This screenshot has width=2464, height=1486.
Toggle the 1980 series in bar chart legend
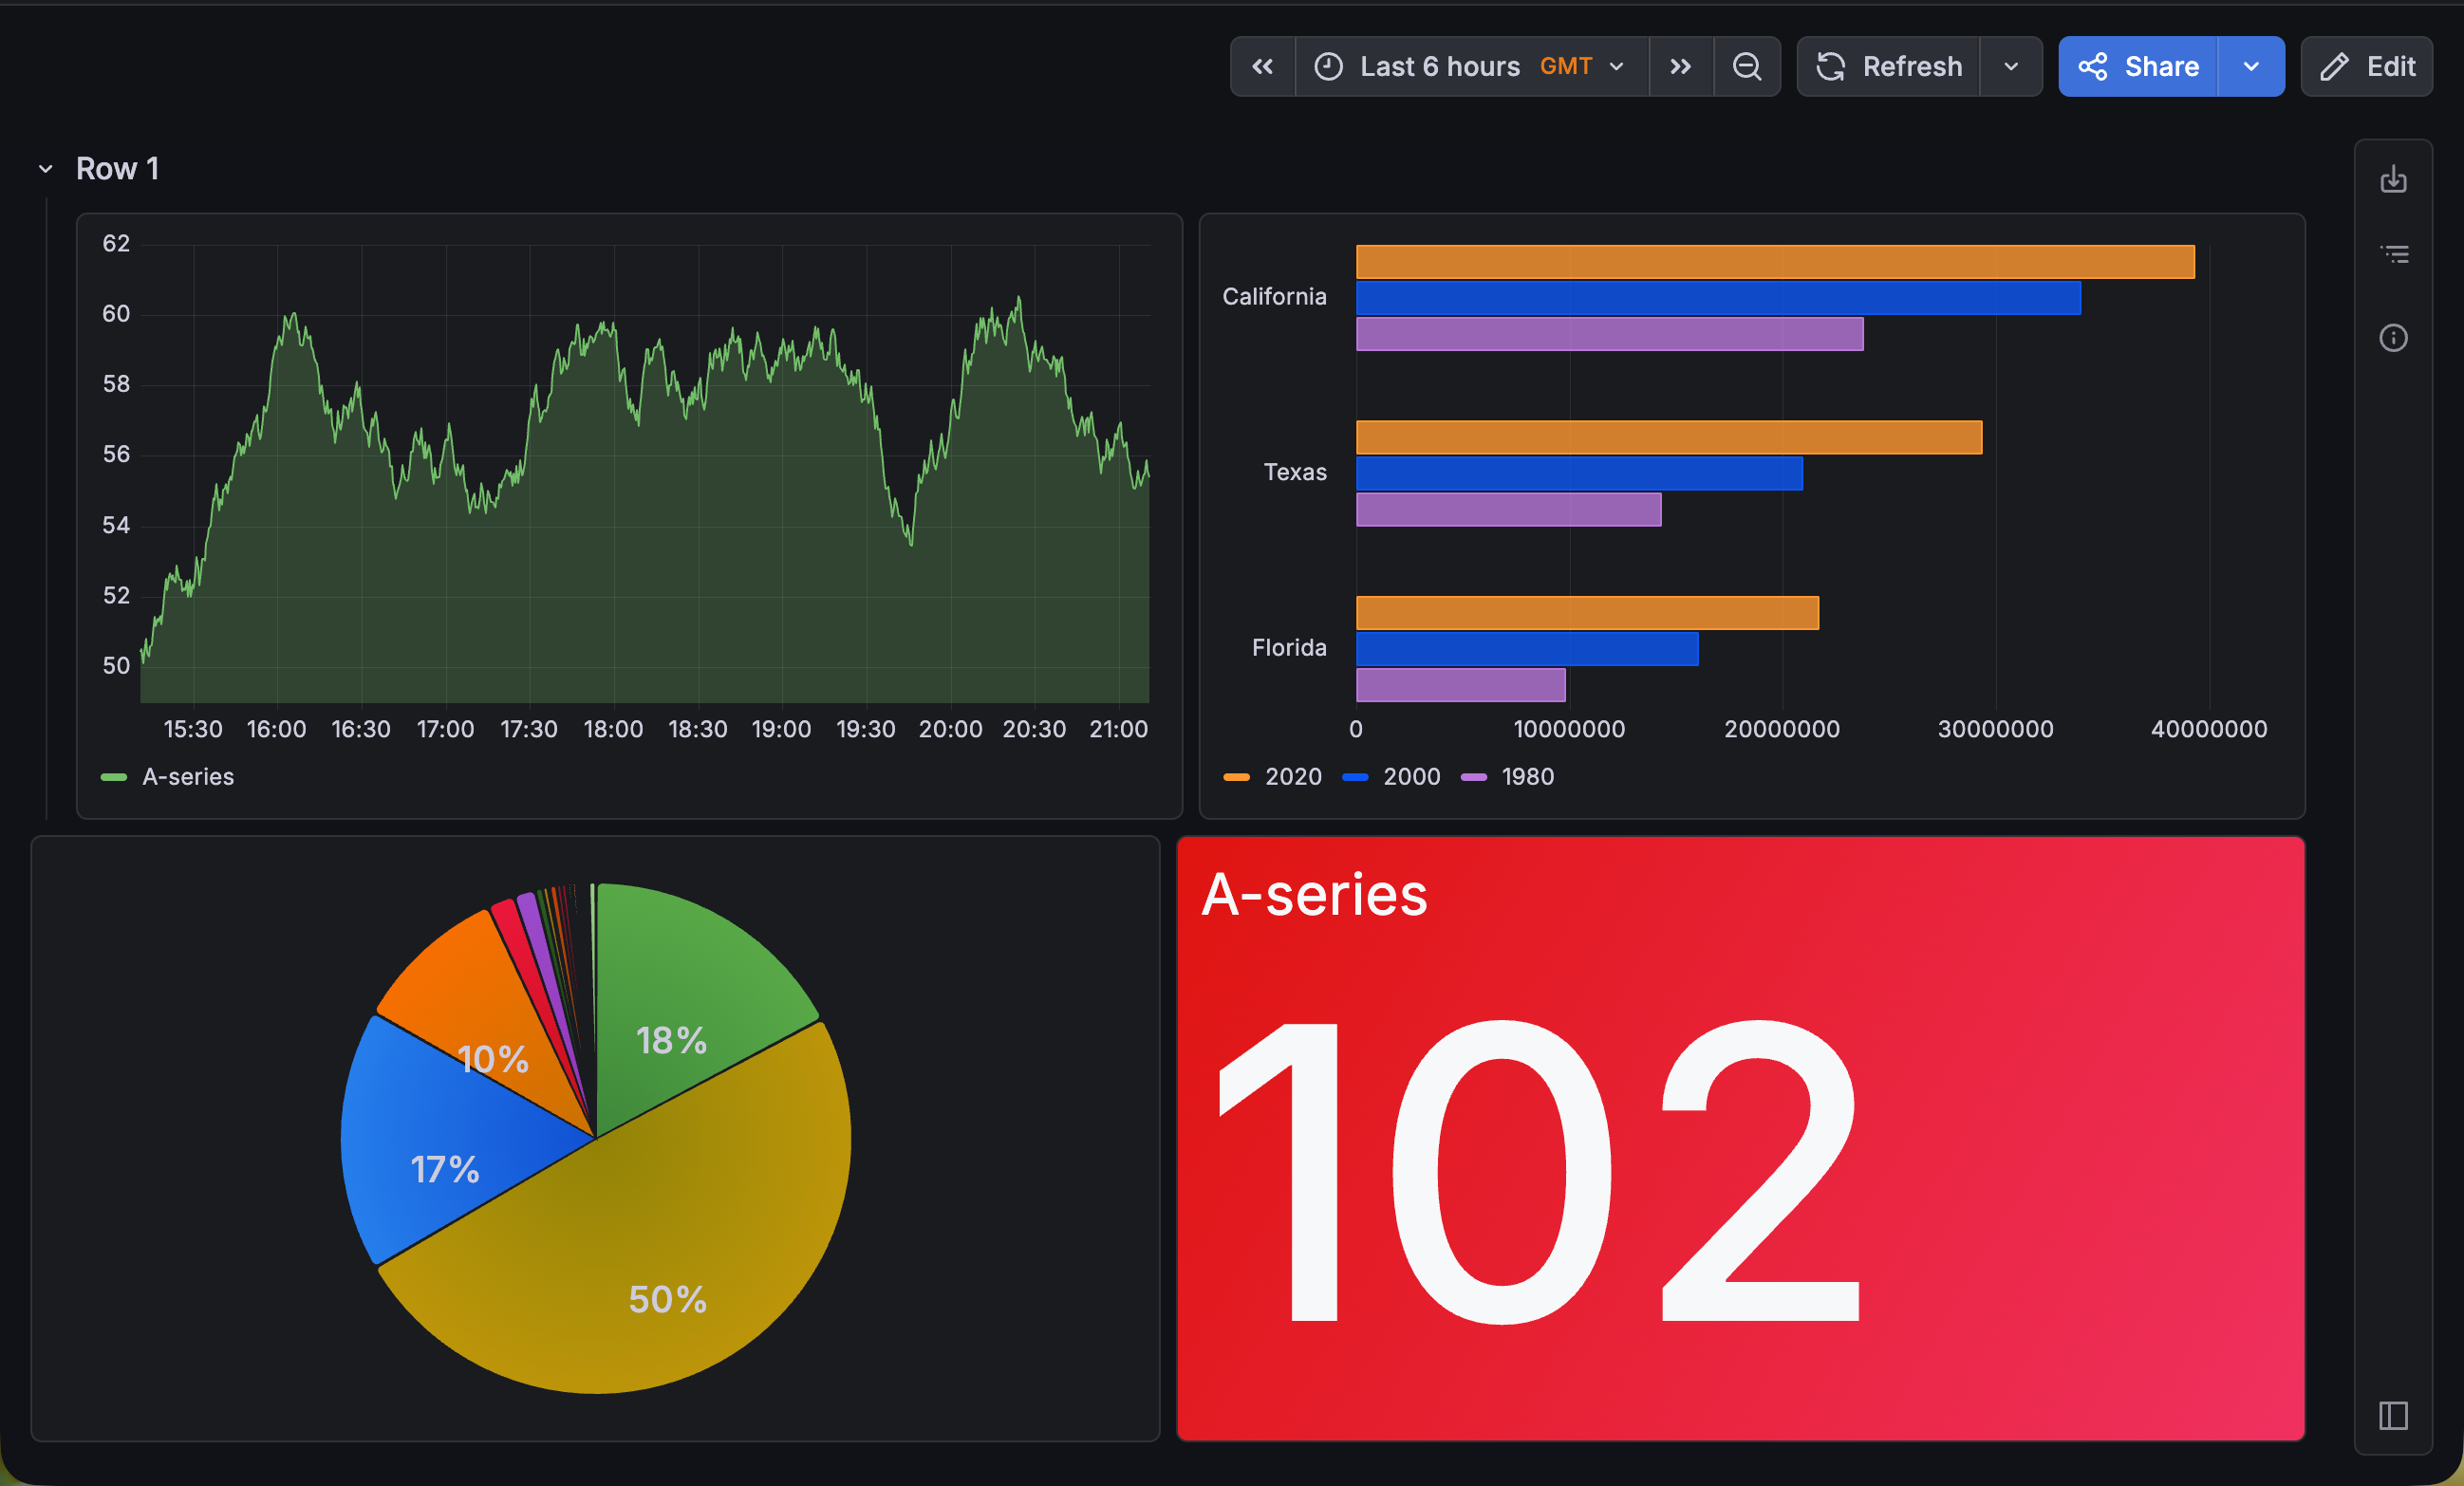pos(1527,777)
